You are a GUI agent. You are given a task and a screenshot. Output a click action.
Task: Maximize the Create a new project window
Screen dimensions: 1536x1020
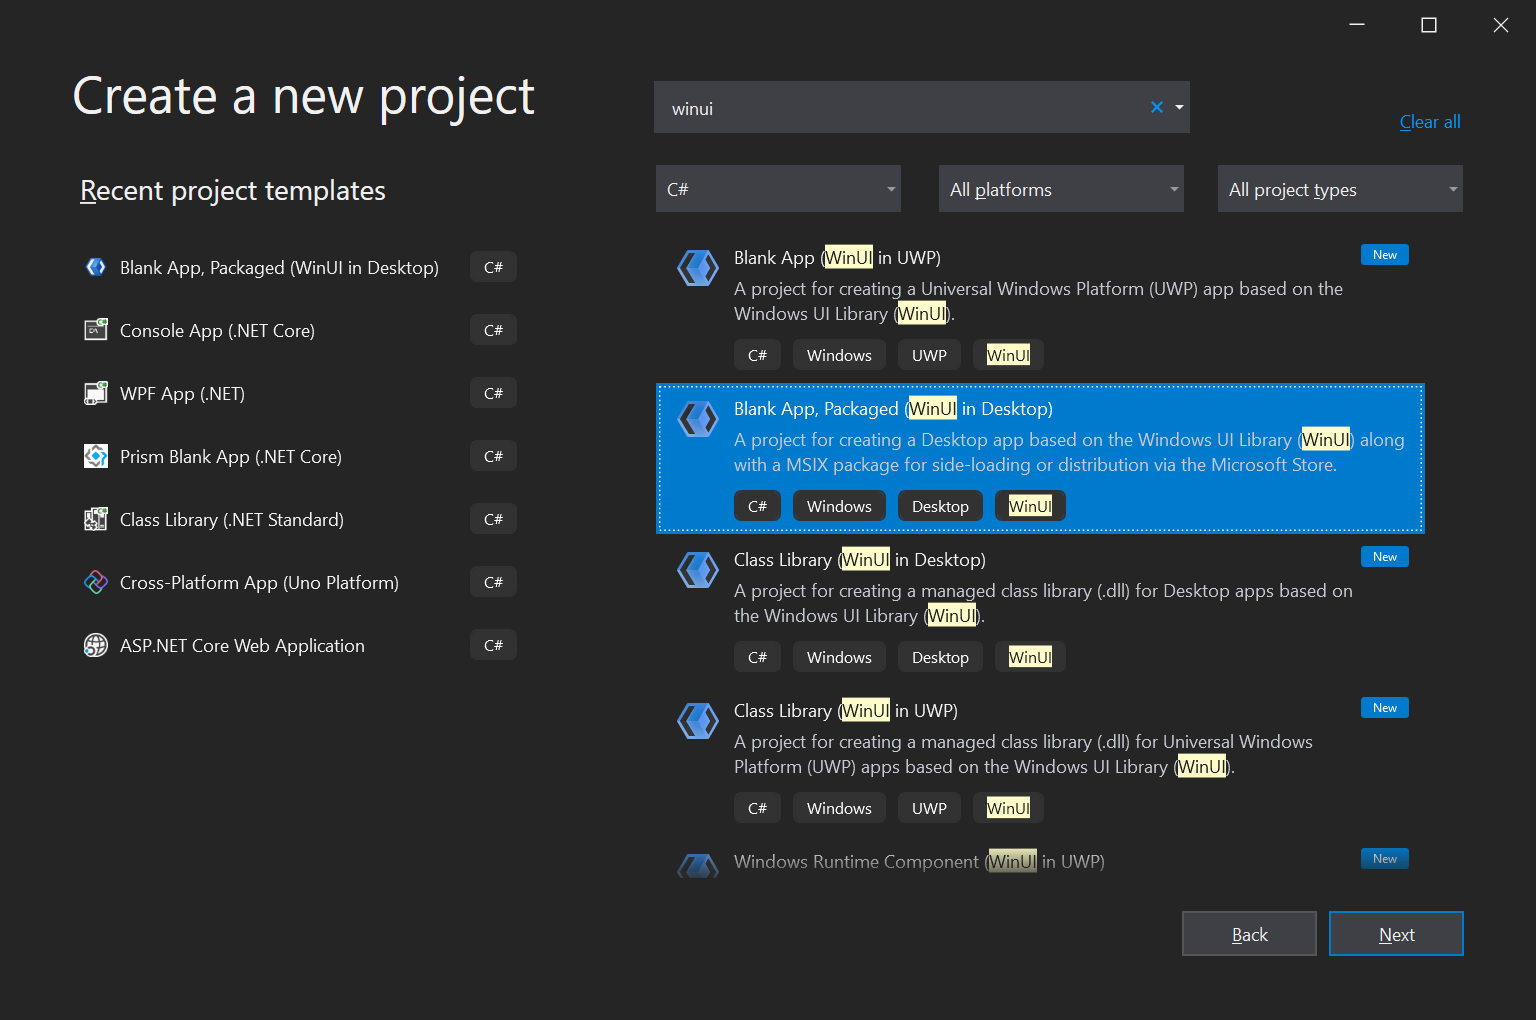[x=1429, y=25]
